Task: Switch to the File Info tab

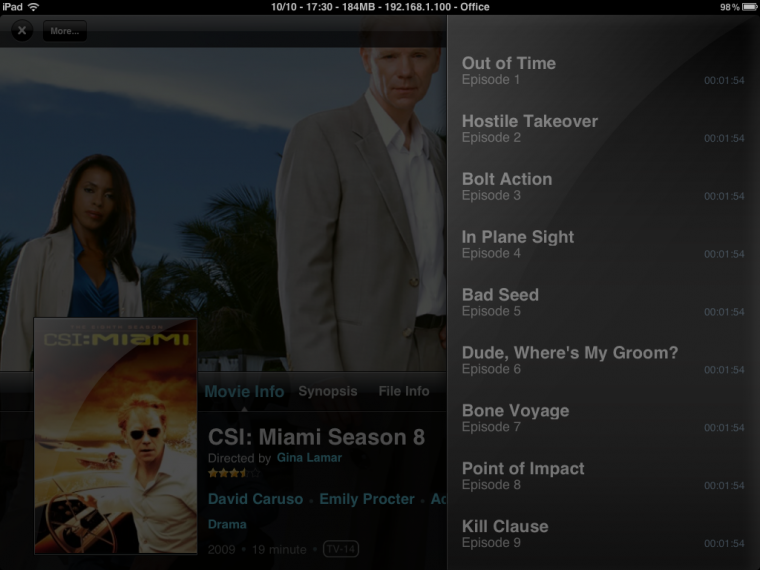Action: click(x=404, y=391)
